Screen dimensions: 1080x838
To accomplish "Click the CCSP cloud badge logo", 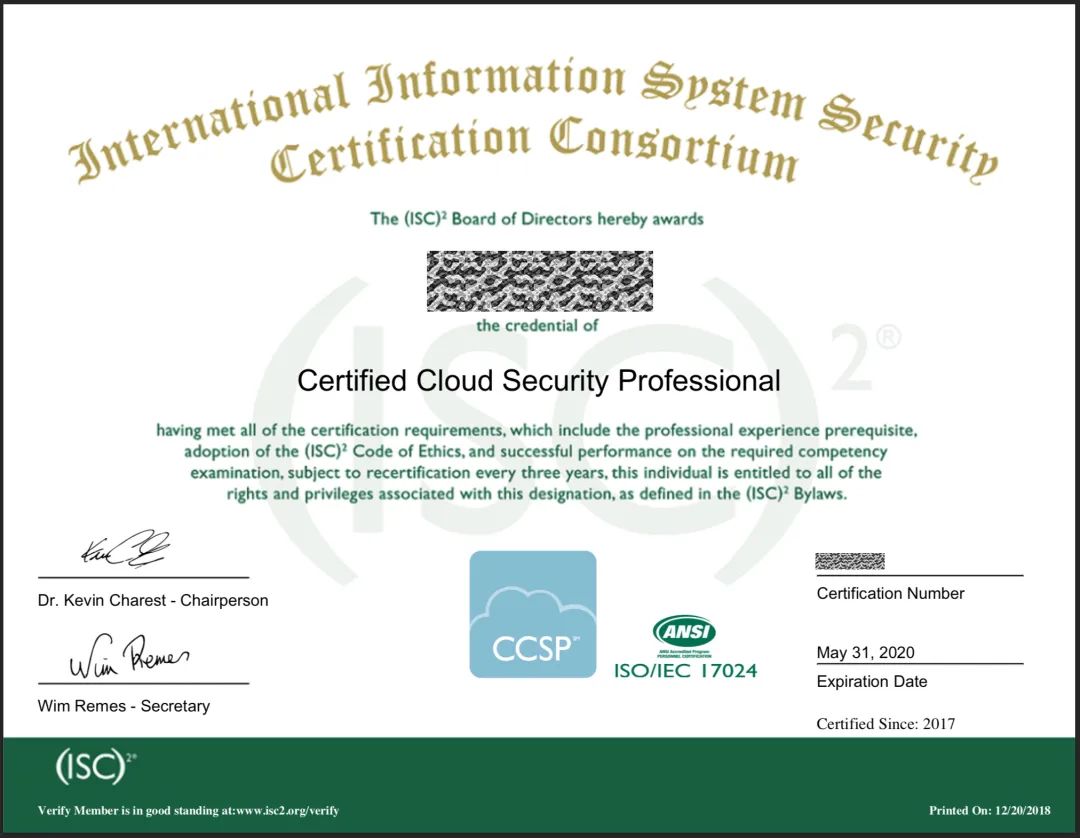I will point(532,614).
